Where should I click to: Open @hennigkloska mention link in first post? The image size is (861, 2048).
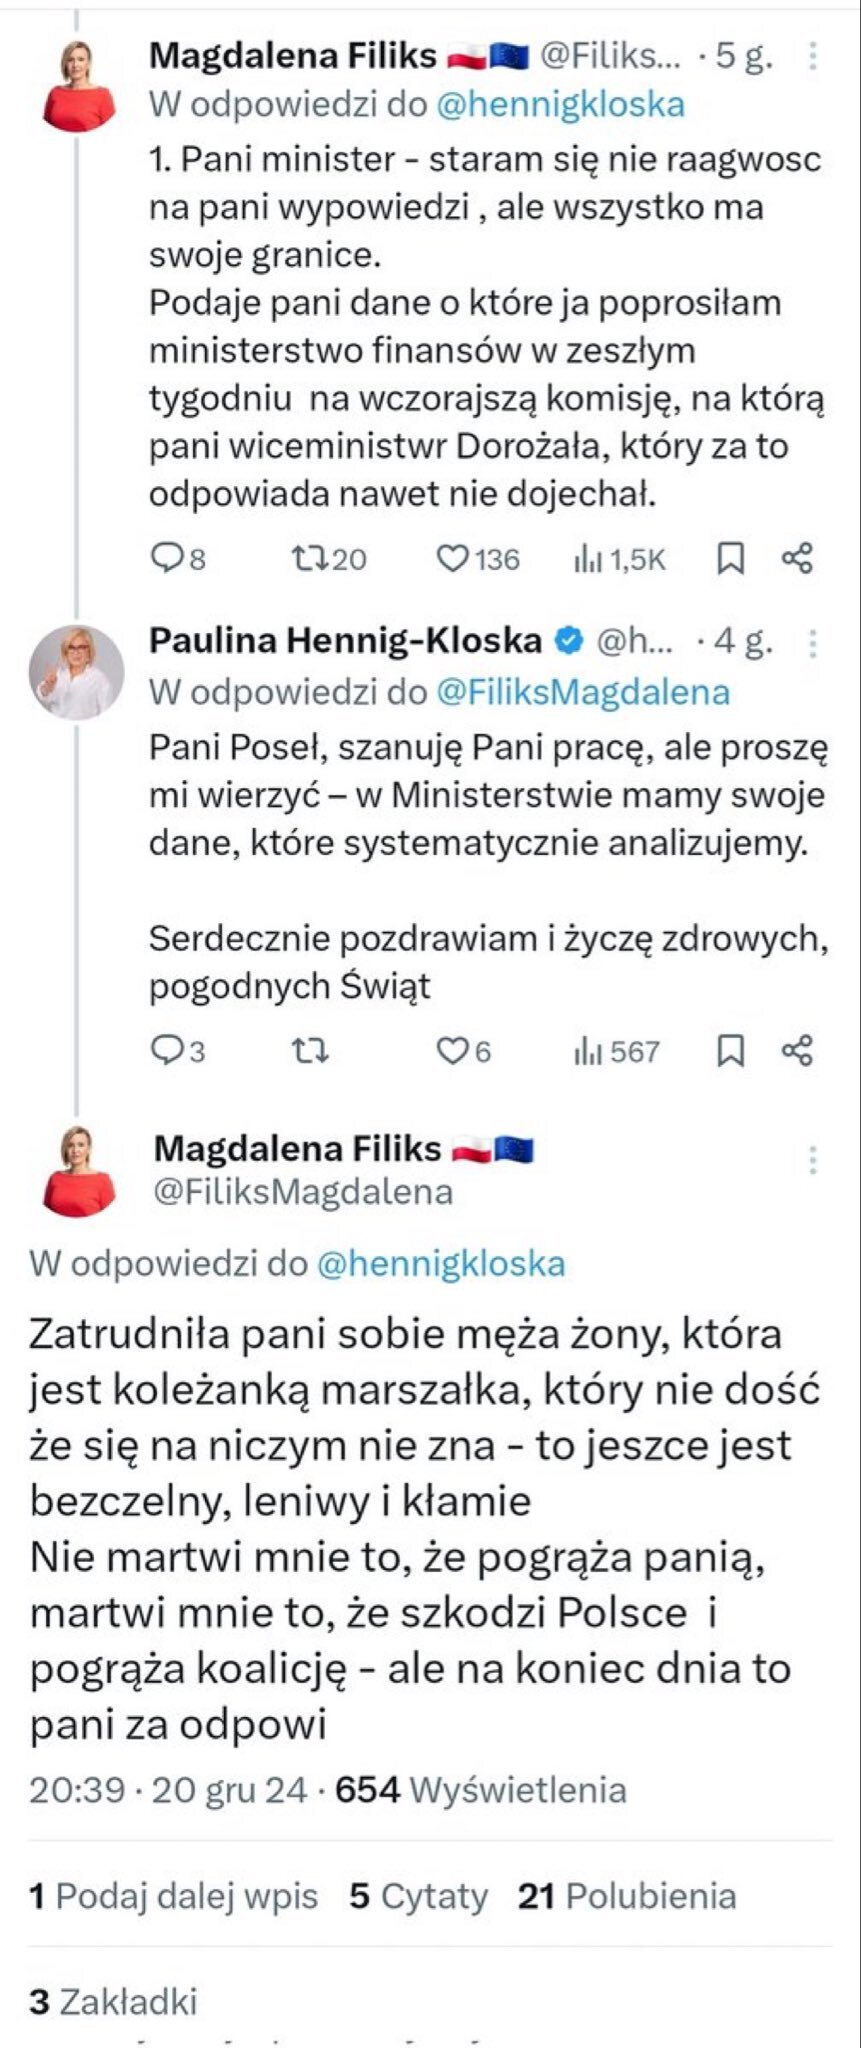(560, 105)
